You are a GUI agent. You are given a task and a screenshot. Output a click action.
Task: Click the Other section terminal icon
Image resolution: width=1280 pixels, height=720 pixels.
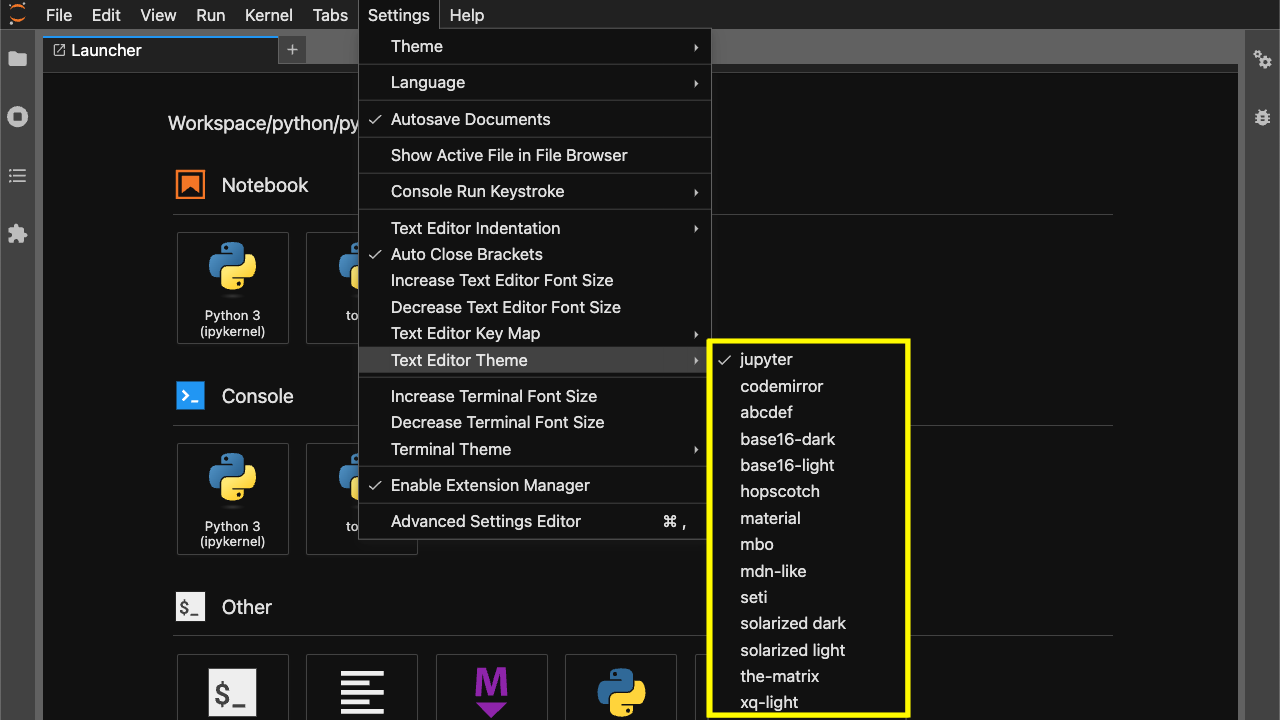tap(190, 607)
